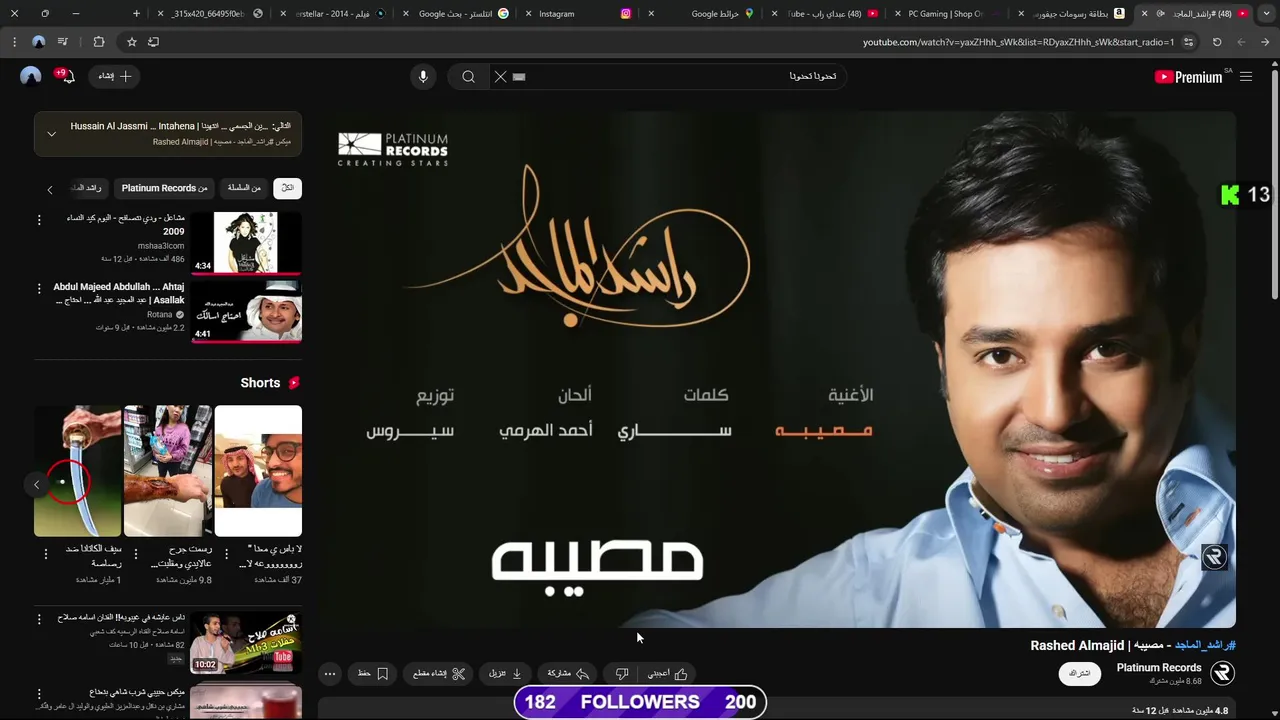Screen dimensions: 1280x720
Task: Submit search with the magnifier icon
Action: (468, 77)
